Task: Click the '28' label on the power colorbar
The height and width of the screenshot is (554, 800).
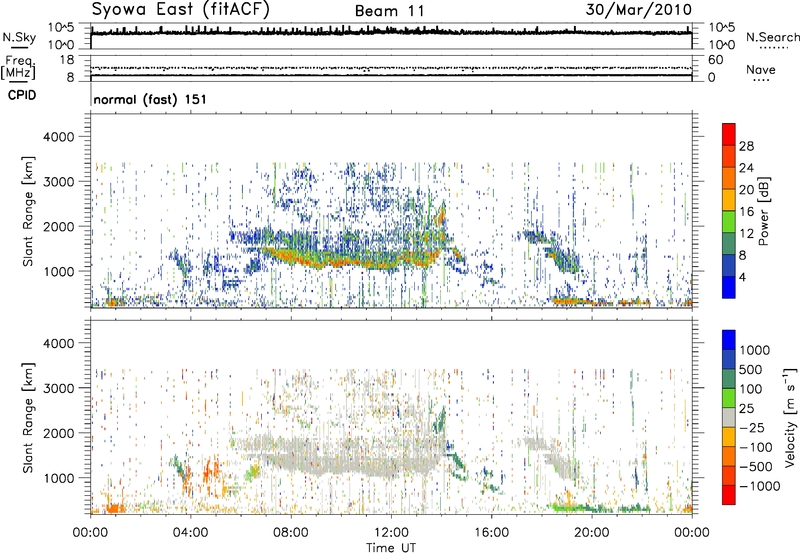Action: pos(746,146)
